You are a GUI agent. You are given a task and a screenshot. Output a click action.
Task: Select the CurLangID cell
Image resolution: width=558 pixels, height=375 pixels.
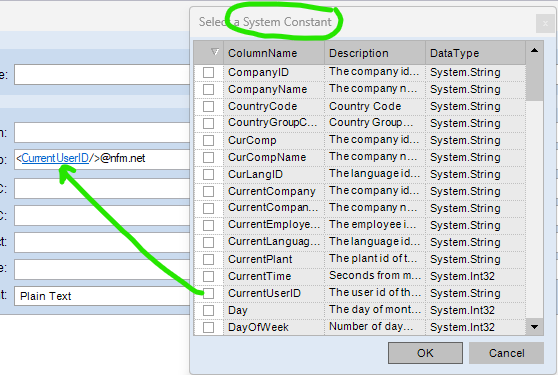(x=274, y=174)
